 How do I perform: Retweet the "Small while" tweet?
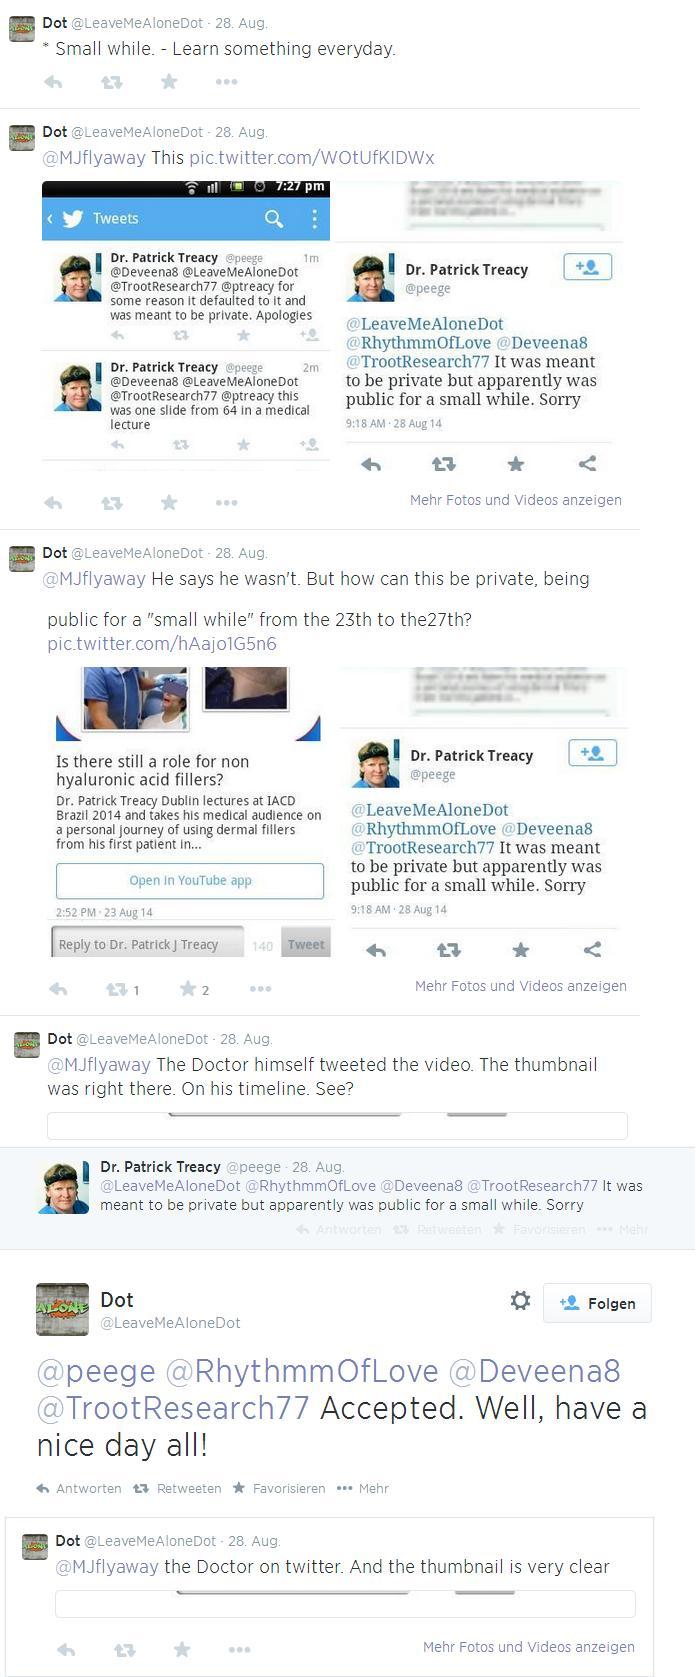pos(112,82)
